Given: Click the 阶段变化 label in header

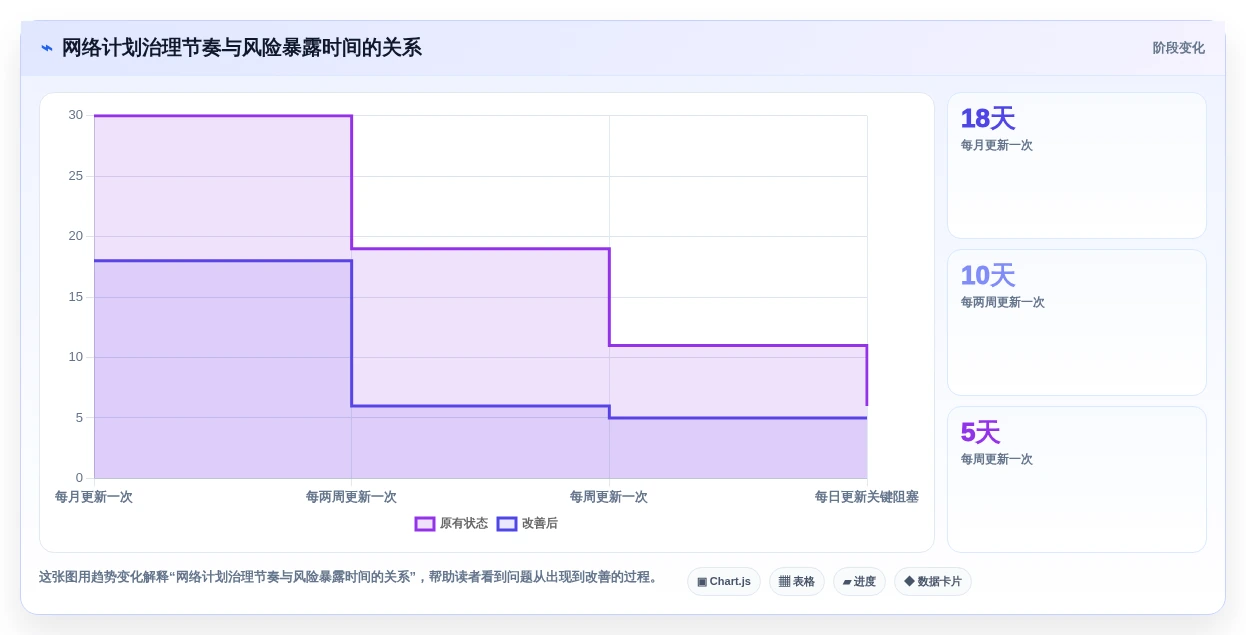Looking at the screenshot, I should (1178, 48).
